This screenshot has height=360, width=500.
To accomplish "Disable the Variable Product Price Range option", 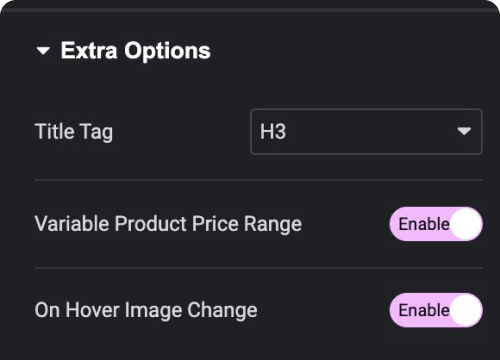I will coord(436,224).
